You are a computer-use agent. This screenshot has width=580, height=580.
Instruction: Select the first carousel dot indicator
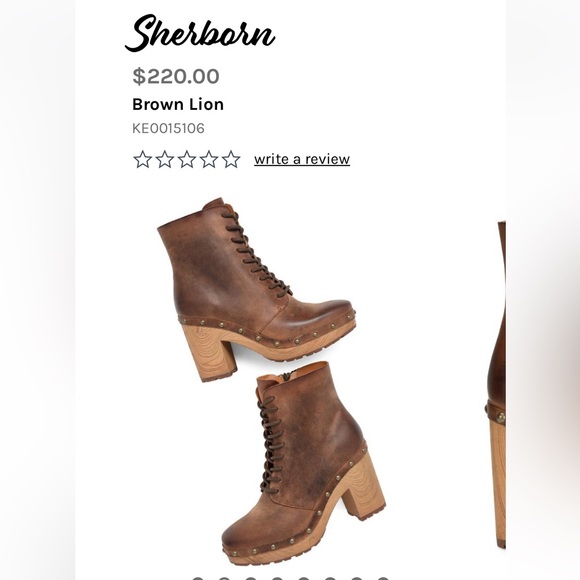pos(198,578)
